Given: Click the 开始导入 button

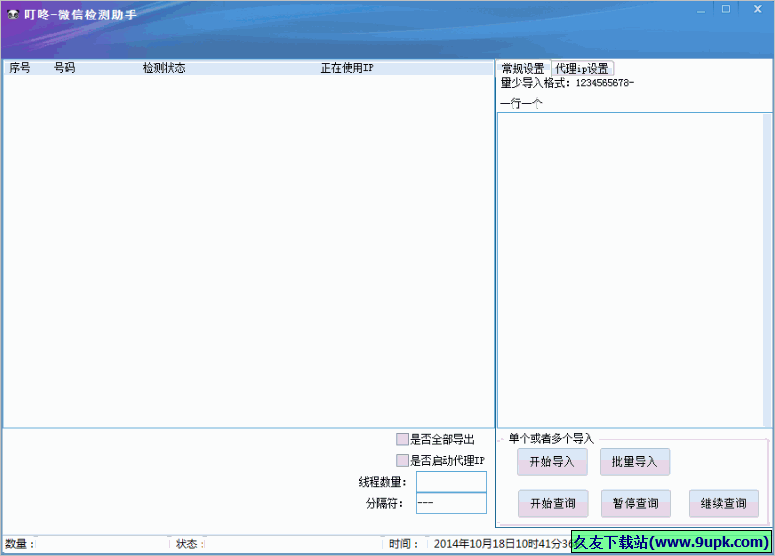Looking at the screenshot, I should (552, 462).
